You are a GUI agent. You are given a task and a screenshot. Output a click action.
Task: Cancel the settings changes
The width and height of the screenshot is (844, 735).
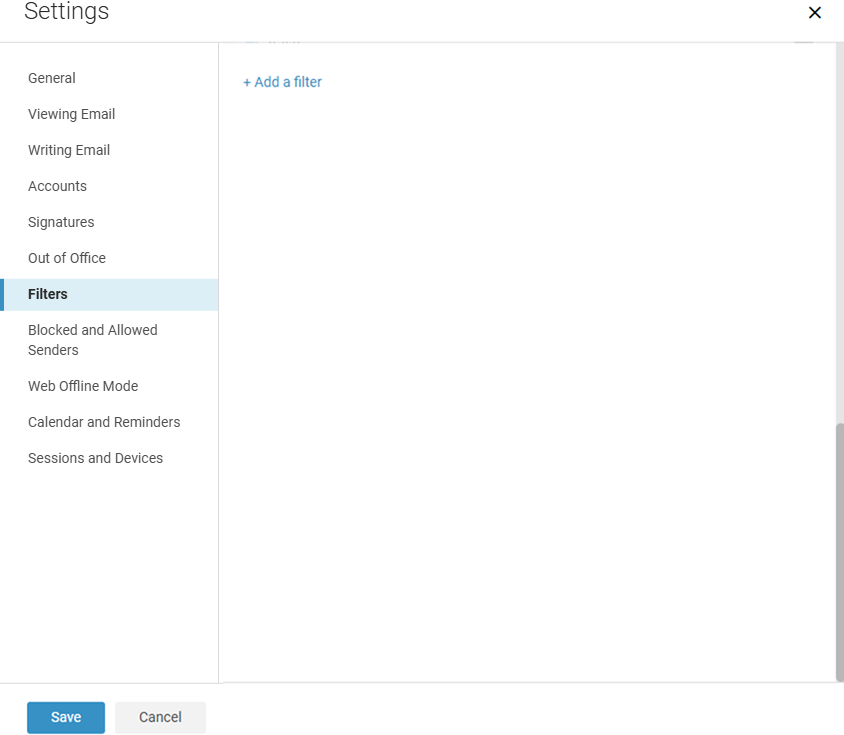tap(160, 717)
